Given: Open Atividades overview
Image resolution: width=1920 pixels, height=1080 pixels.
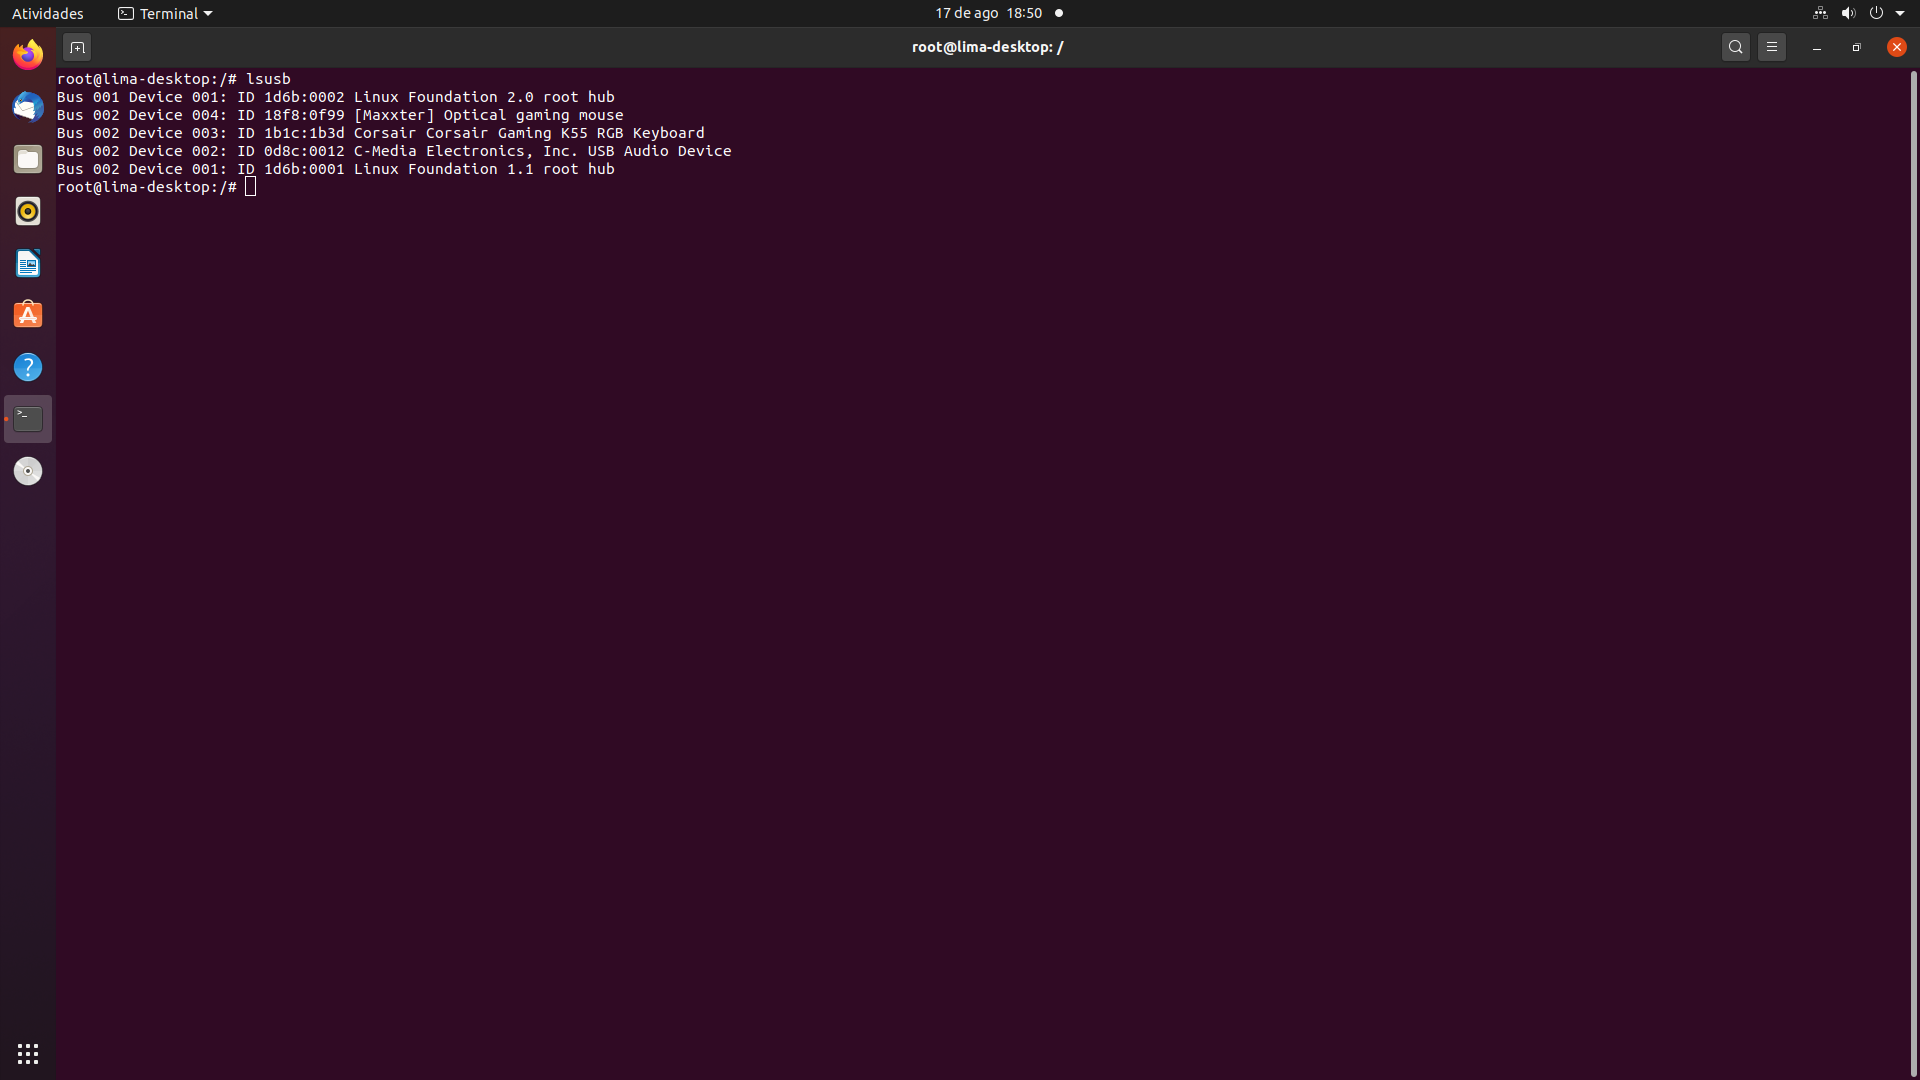Looking at the screenshot, I should (48, 13).
